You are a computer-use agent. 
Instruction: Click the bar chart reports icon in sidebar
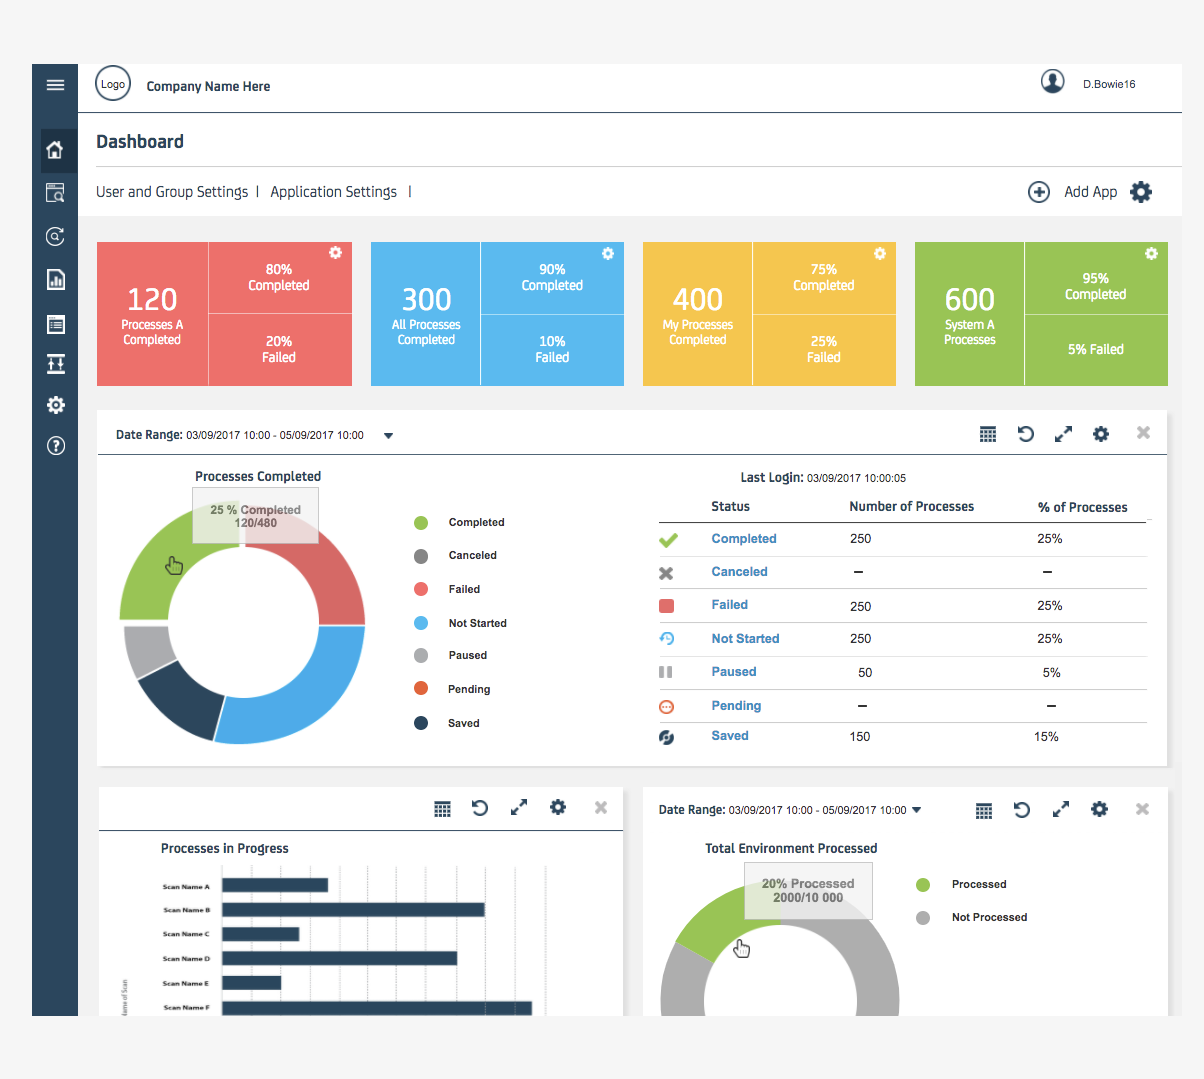point(55,279)
